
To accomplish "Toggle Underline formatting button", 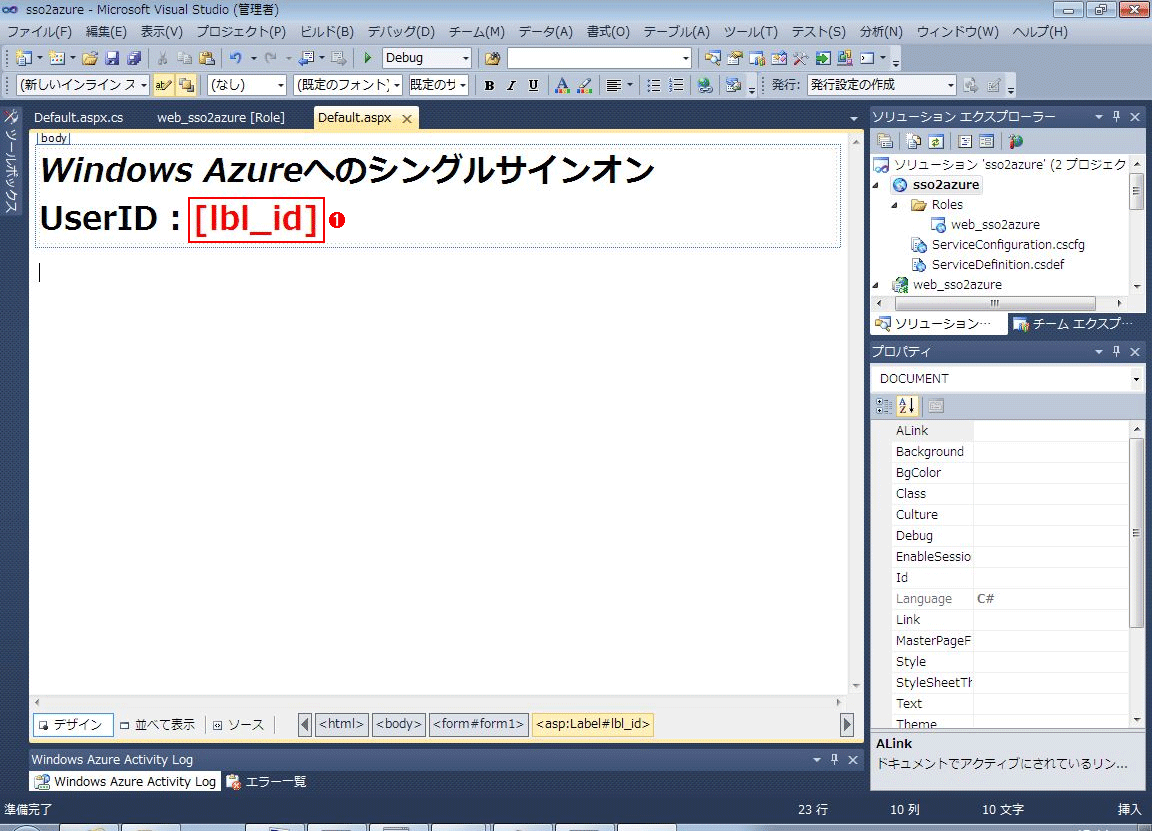I will pyautogui.click(x=533, y=85).
